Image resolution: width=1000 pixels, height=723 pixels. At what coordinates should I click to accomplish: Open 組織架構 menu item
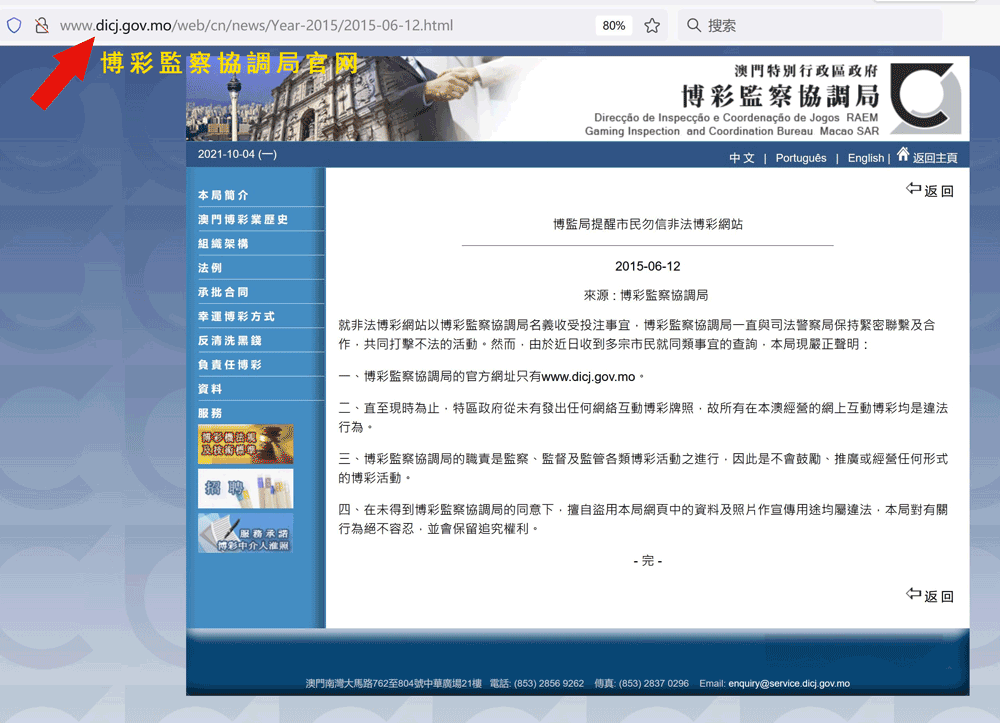[223, 244]
